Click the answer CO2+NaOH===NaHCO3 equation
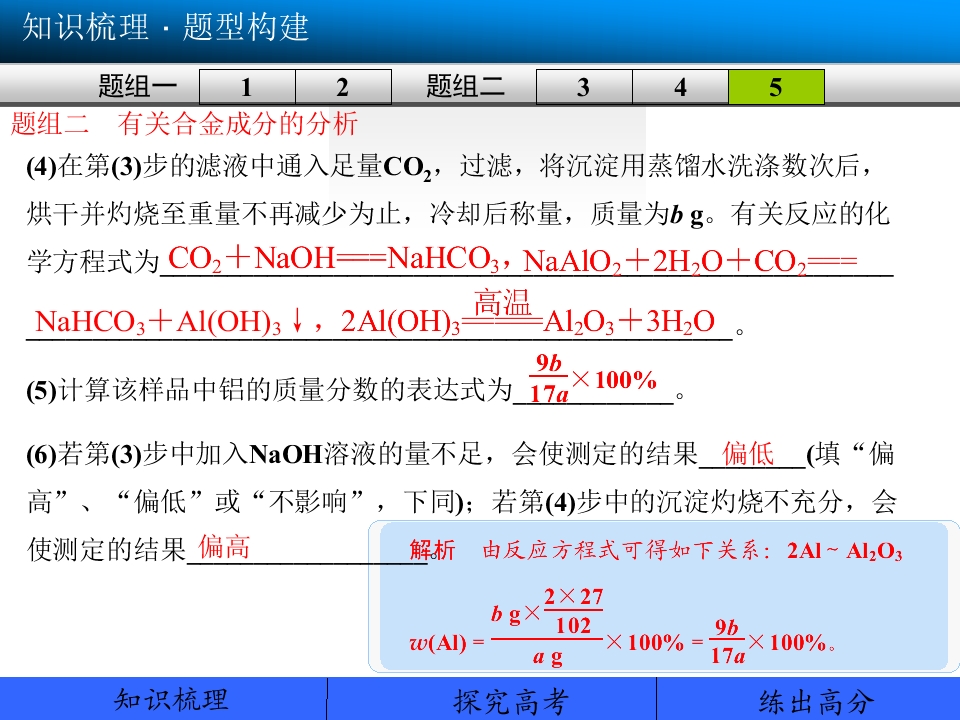Image resolution: width=960 pixels, height=720 pixels. pyautogui.click(x=333, y=258)
